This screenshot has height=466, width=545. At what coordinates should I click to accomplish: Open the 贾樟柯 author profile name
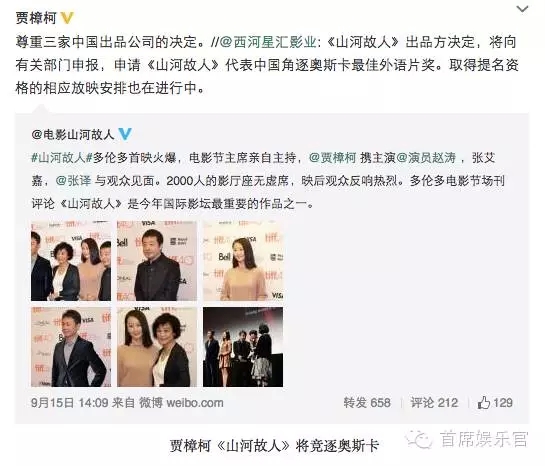coord(36,18)
